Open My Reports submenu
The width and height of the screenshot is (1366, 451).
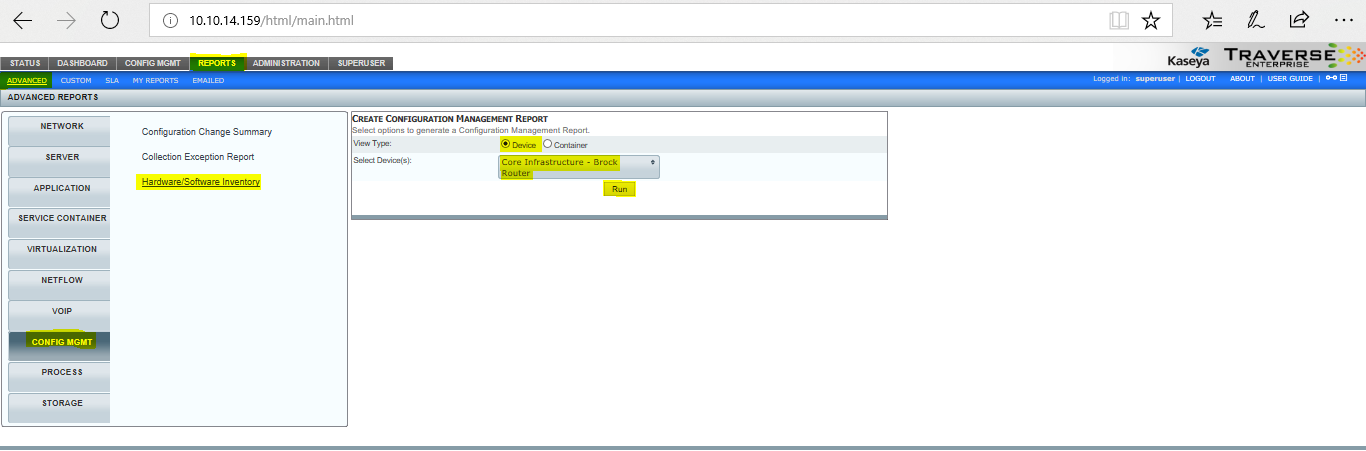tap(156, 80)
